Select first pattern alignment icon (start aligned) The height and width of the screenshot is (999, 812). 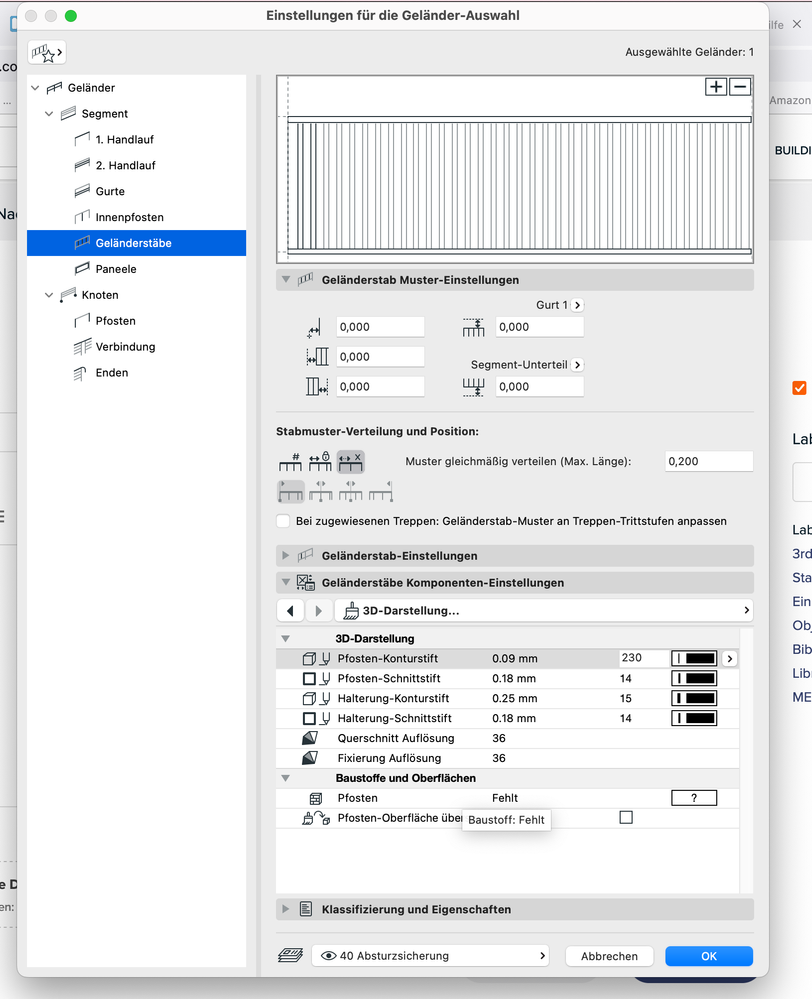click(291, 491)
